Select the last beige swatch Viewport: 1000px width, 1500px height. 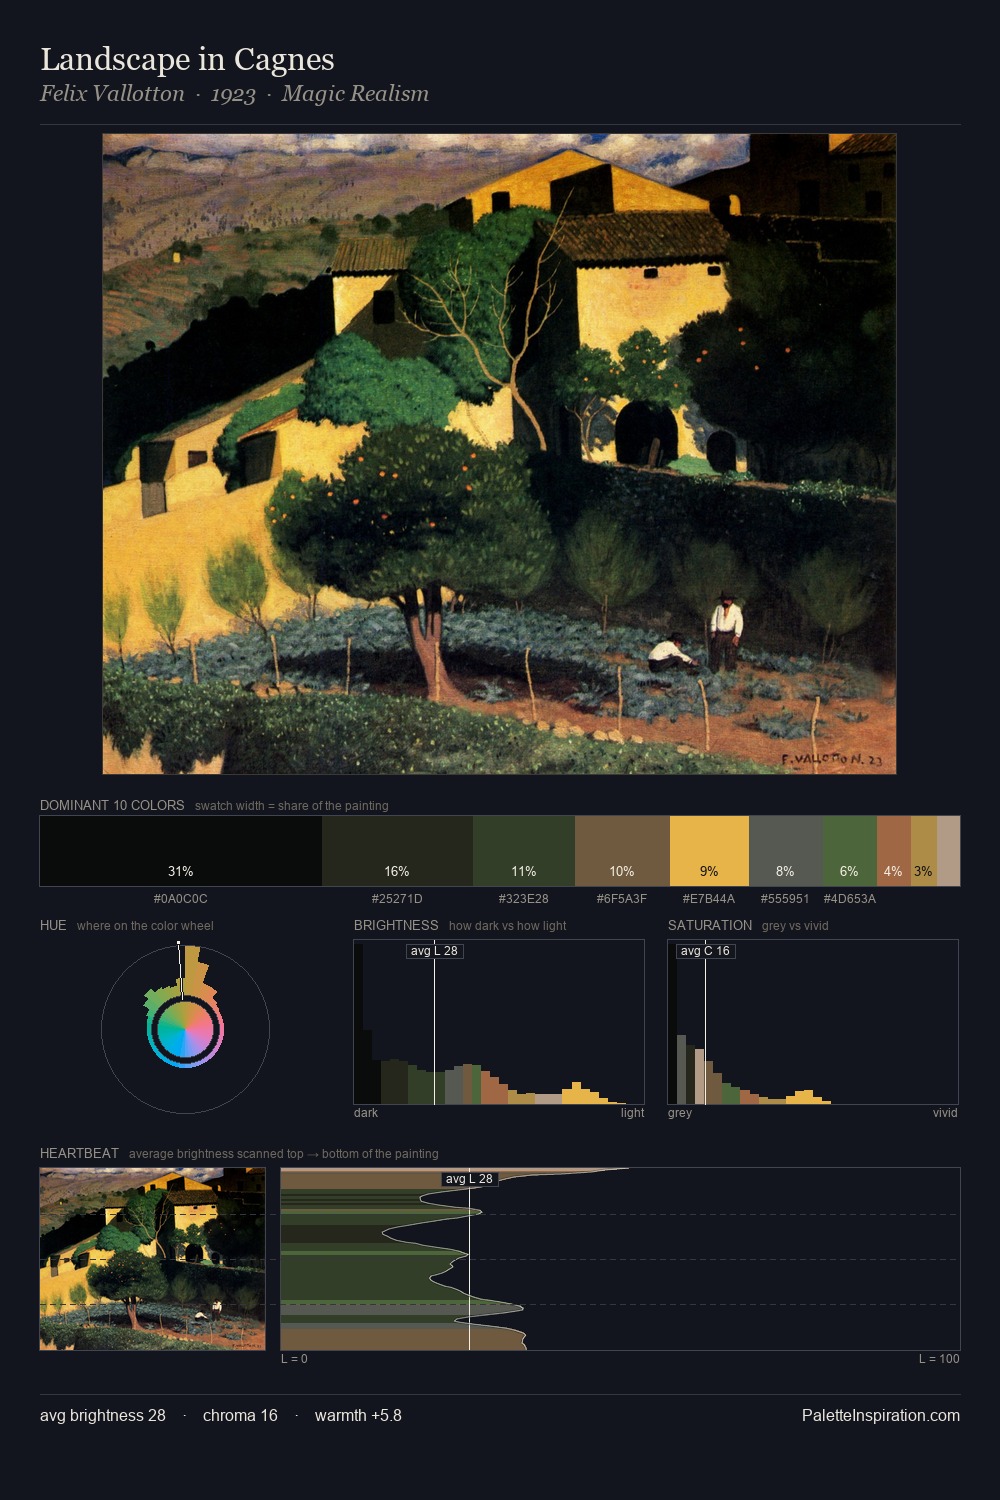(948, 851)
